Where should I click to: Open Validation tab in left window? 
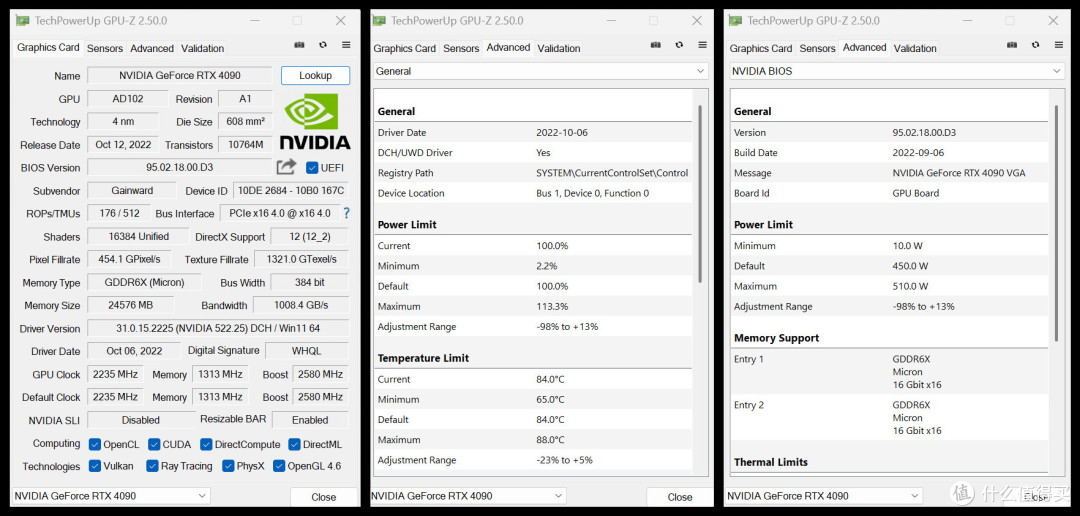(202, 48)
